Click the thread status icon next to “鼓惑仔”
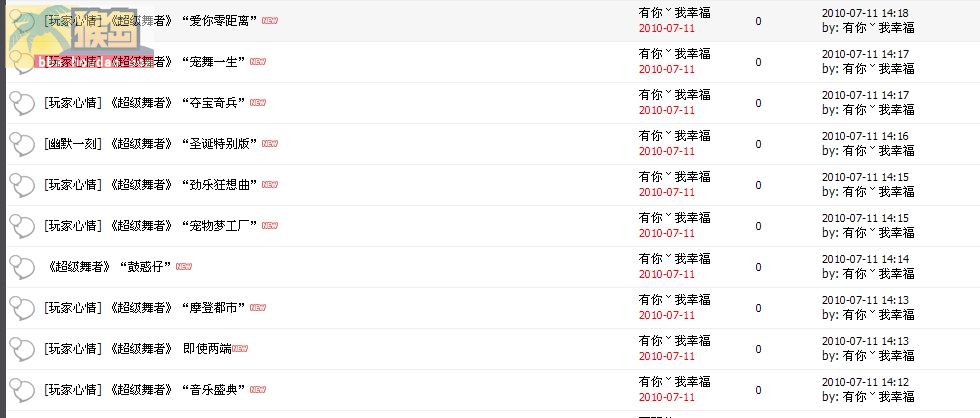Screen dimensions: 980x418 pyautogui.click(x=22, y=267)
